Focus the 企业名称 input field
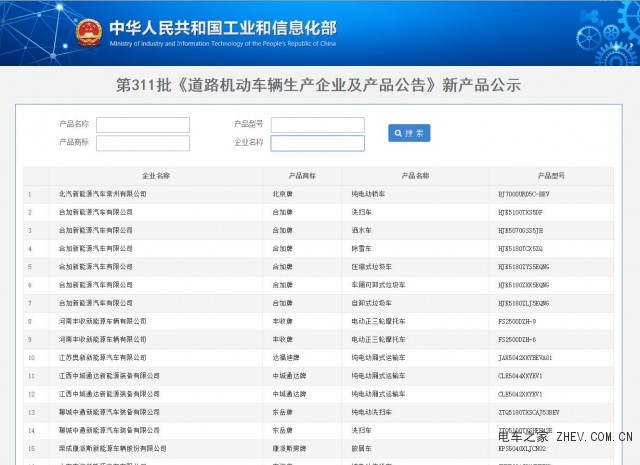The height and width of the screenshot is (465, 640). pyautogui.click(x=318, y=143)
